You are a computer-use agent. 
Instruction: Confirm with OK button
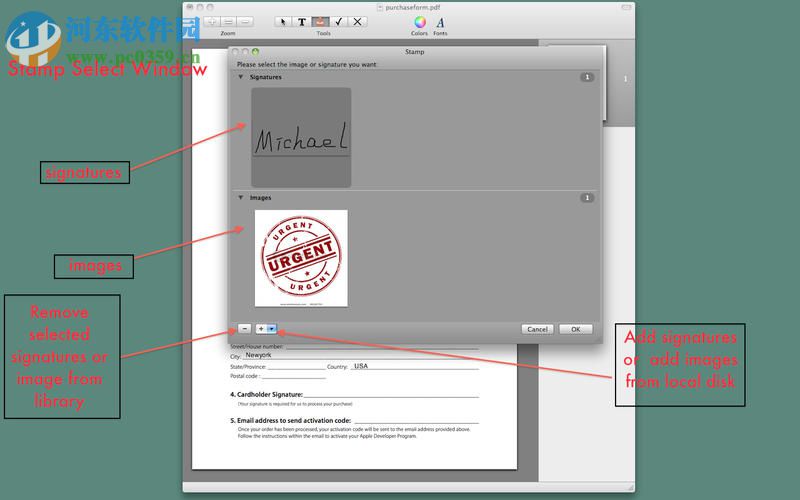(576, 329)
